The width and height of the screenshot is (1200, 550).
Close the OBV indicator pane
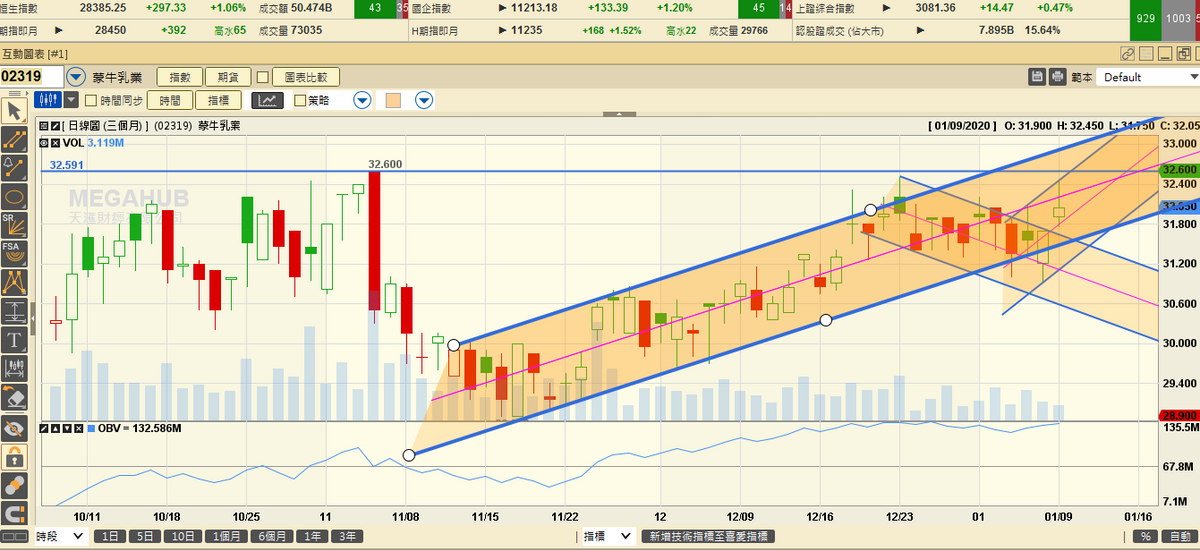pyautogui.click(x=78, y=428)
